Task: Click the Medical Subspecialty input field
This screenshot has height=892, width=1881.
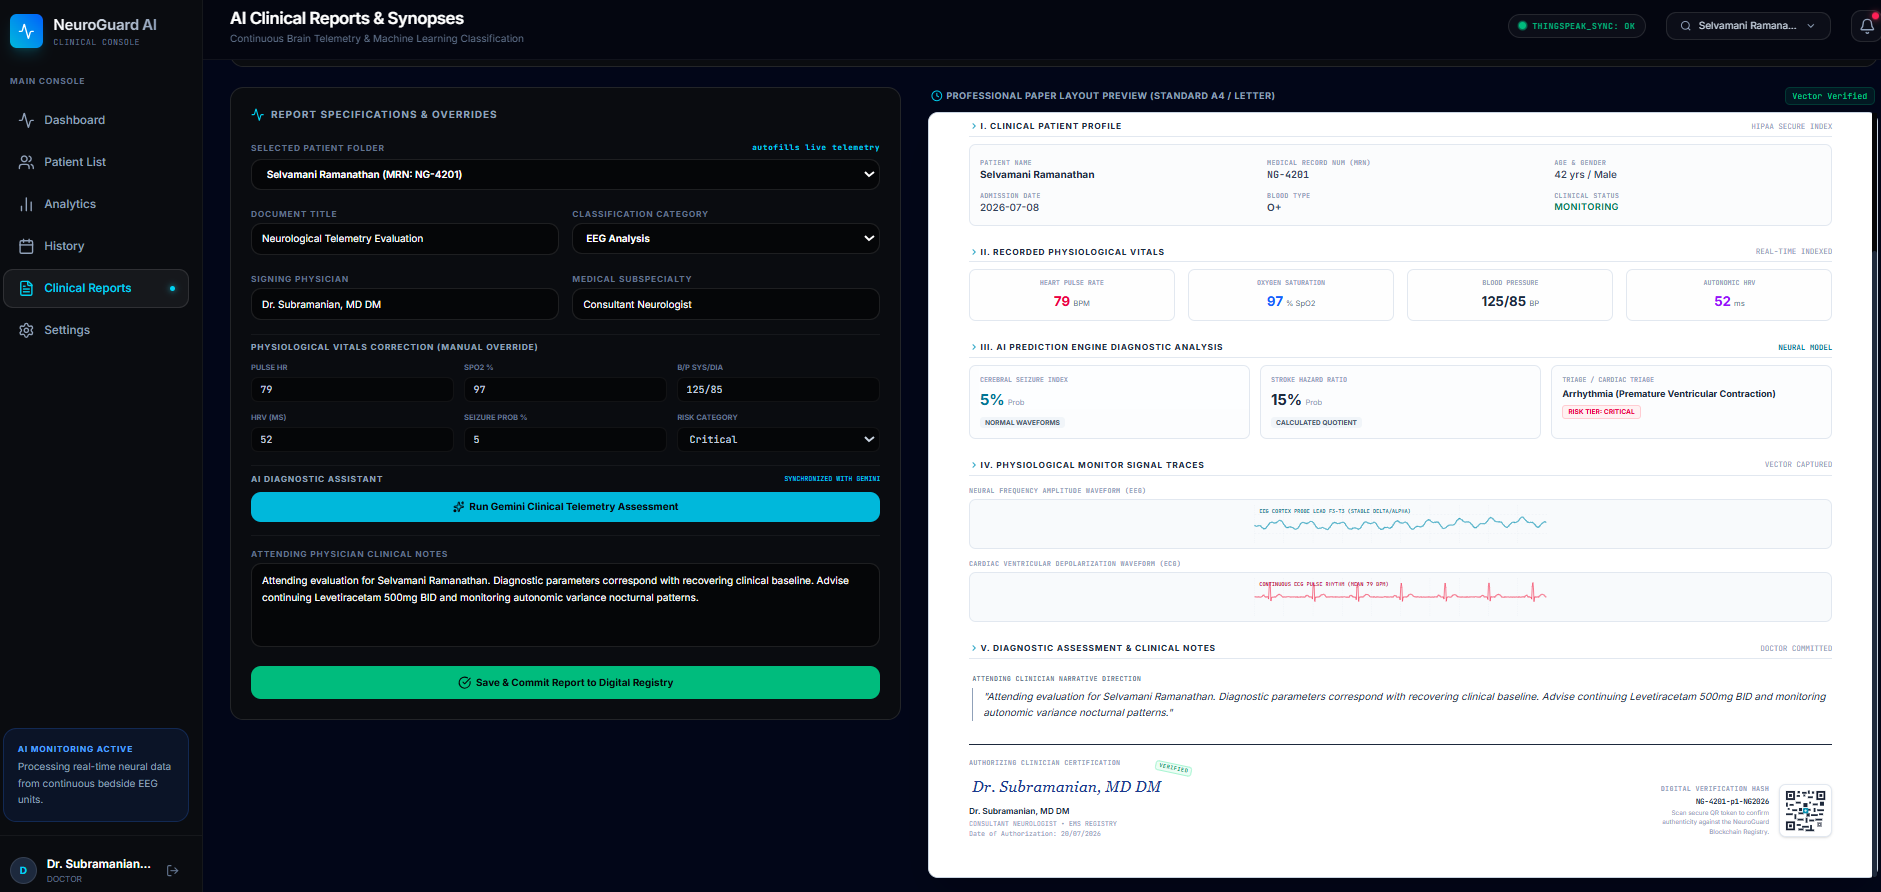Action: pyautogui.click(x=726, y=304)
